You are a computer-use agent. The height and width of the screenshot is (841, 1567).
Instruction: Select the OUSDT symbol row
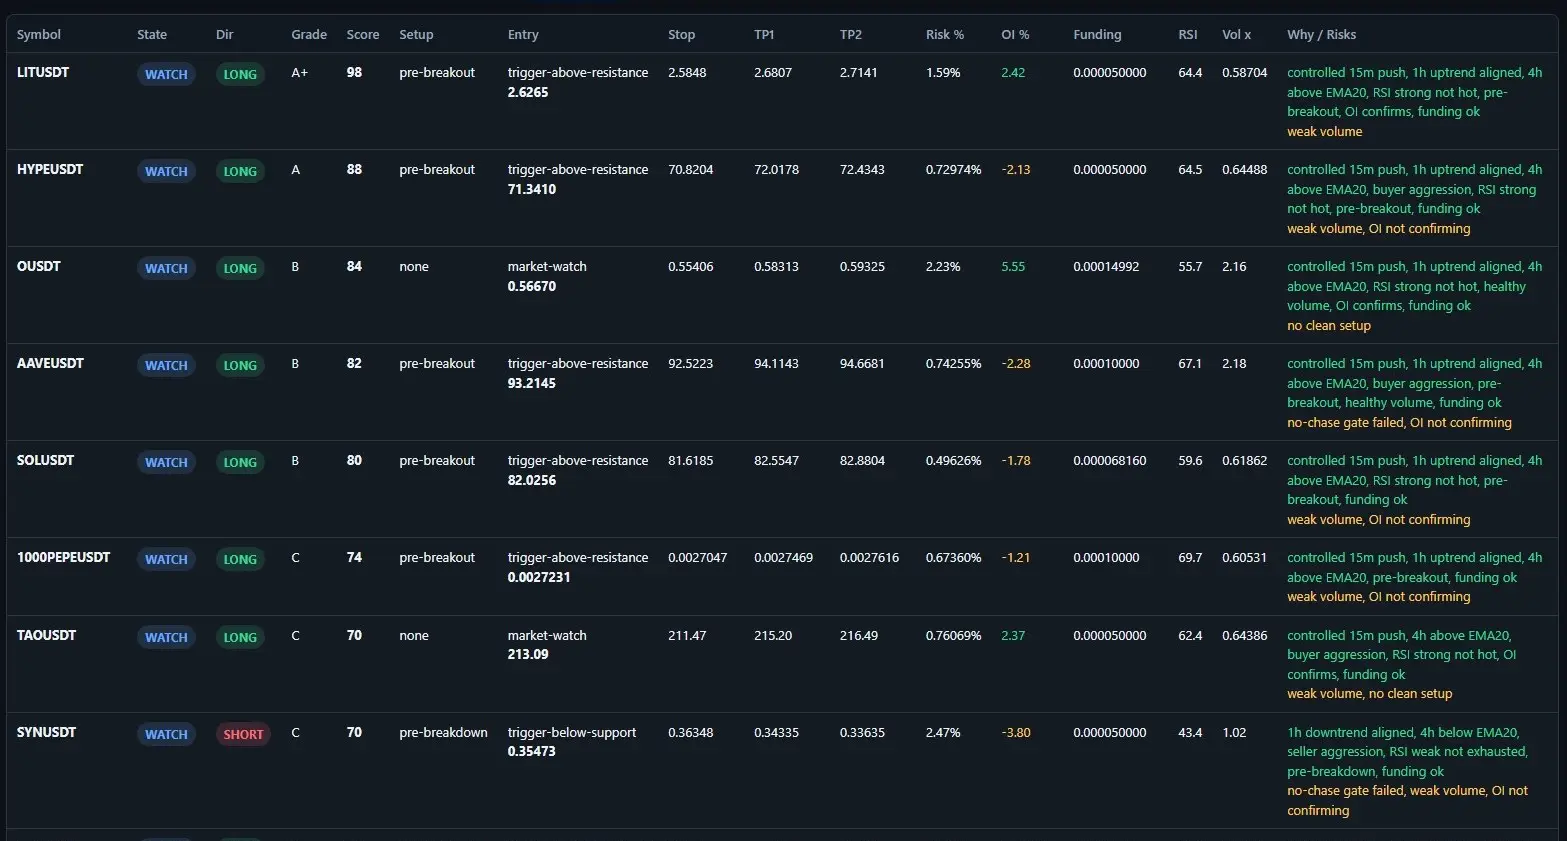coord(783,295)
